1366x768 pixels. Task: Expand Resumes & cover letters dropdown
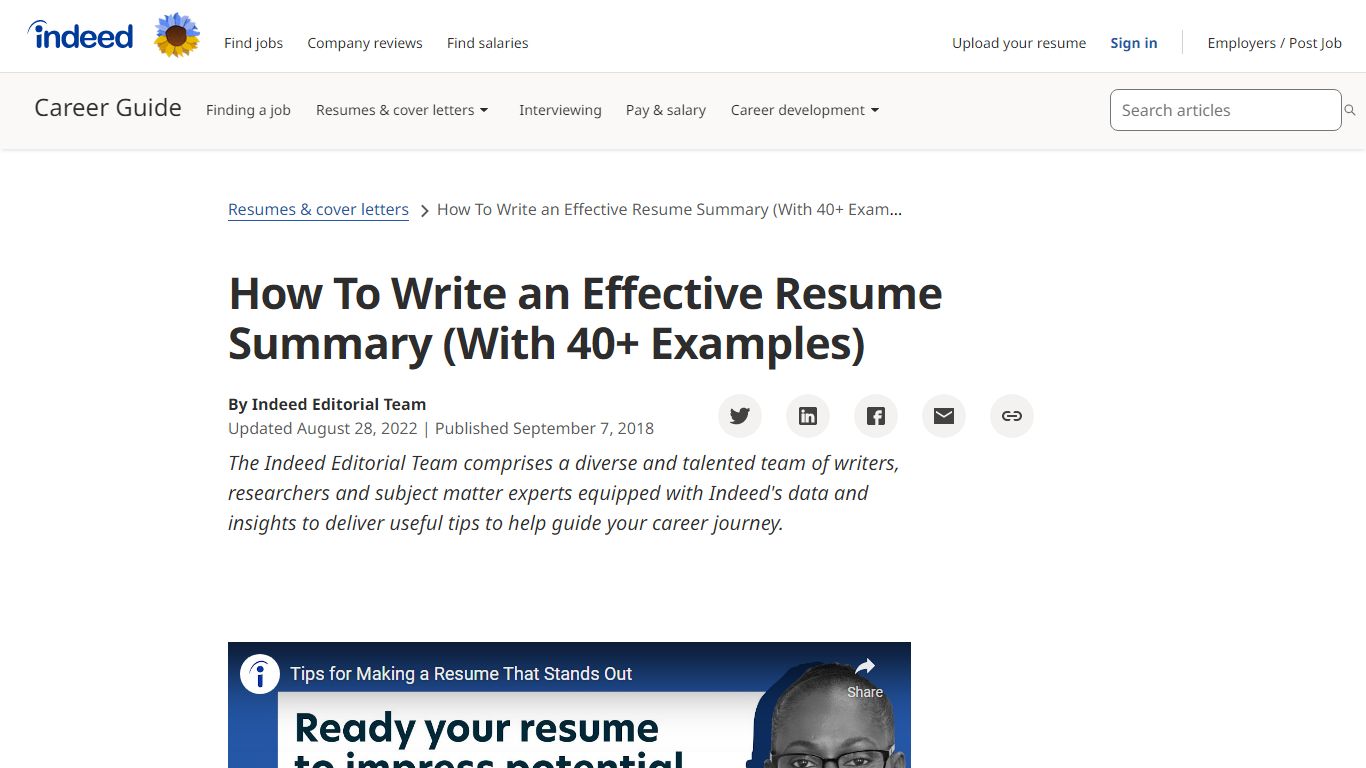[x=402, y=110]
